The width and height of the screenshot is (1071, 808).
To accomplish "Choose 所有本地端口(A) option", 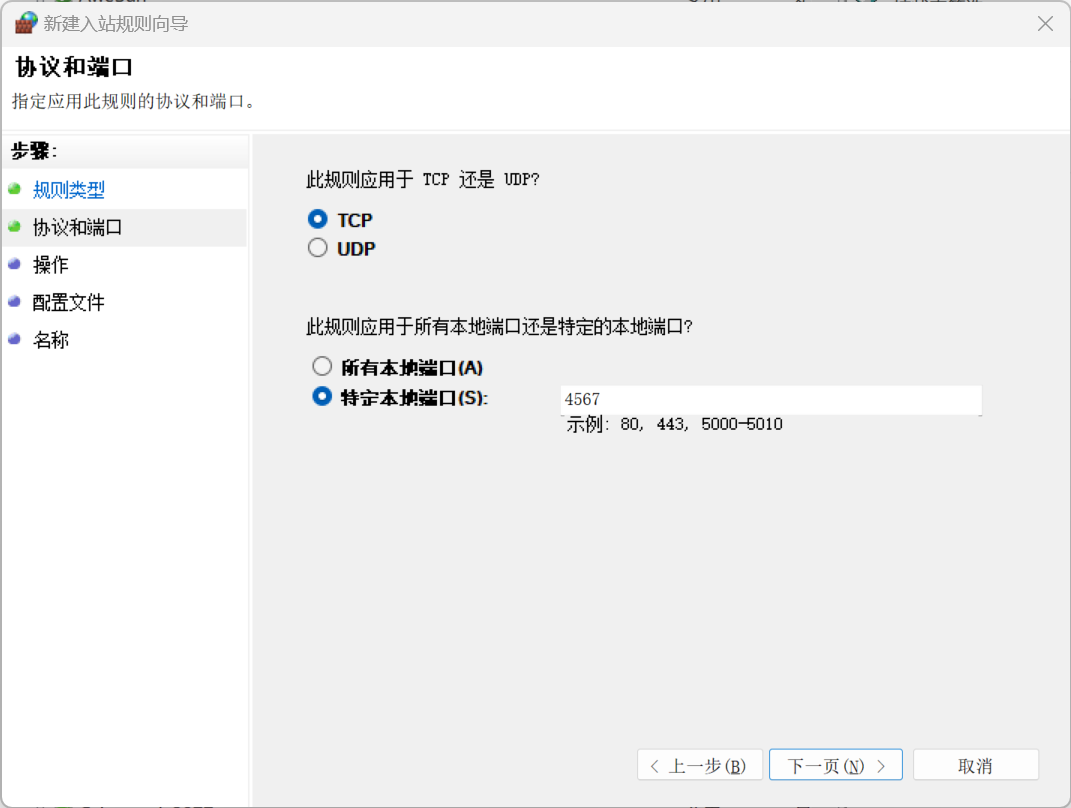I will [x=322, y=366].
